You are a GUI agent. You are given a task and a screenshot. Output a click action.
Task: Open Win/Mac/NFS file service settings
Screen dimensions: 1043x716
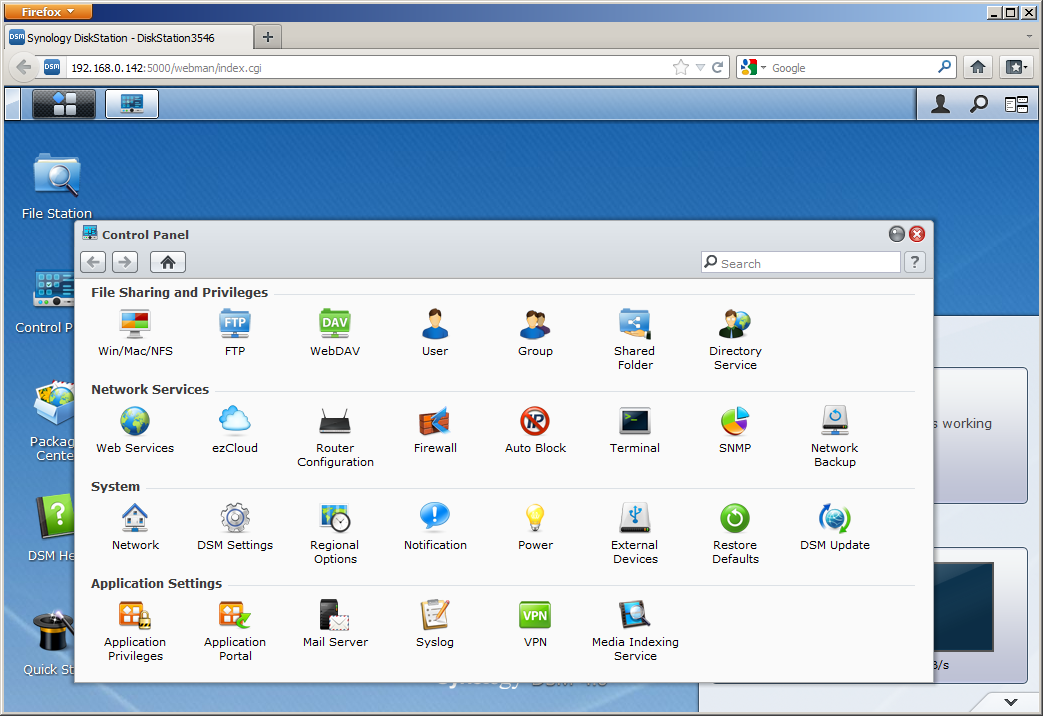coord(135,333)
